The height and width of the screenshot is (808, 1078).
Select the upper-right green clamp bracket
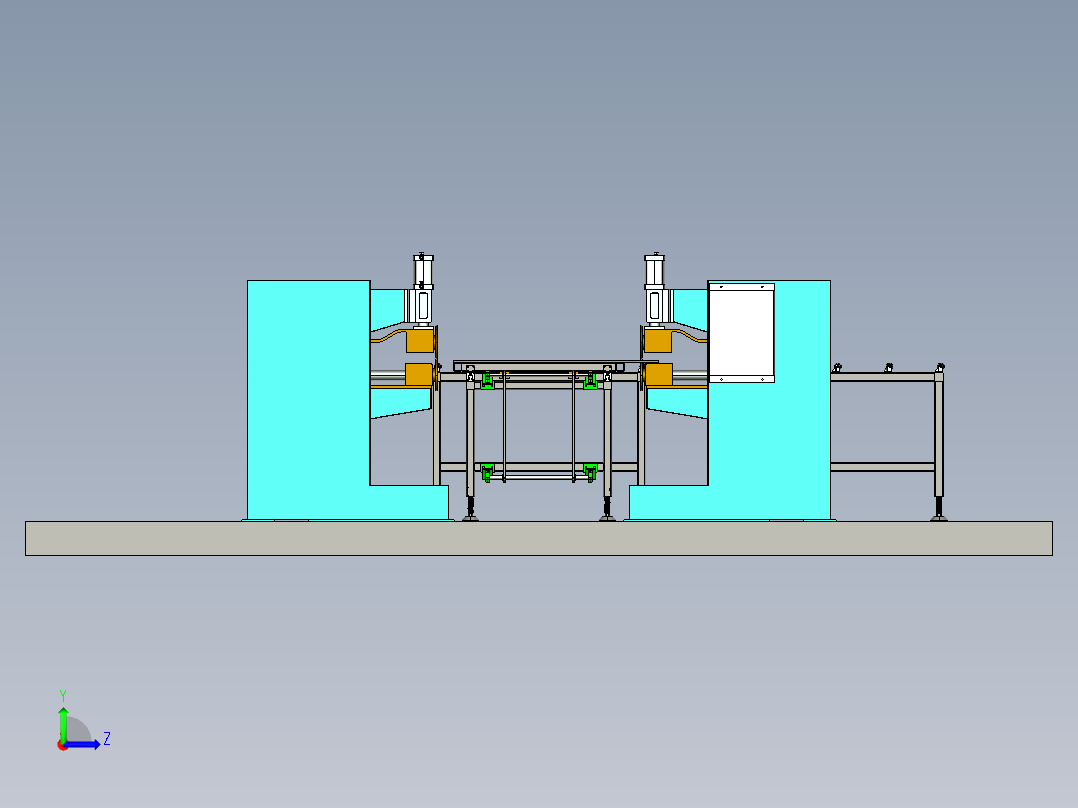tap(590, 380)
